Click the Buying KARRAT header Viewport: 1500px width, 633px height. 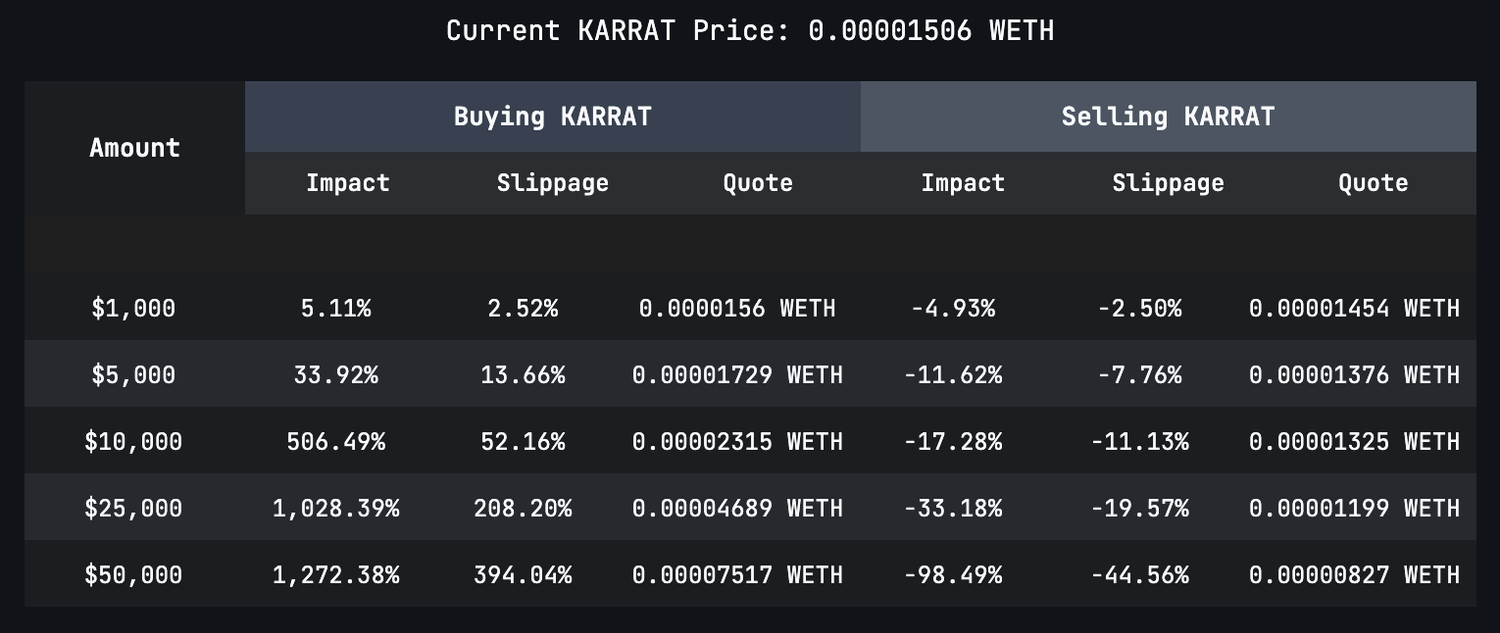pyautogui.click(x=552, y=117)
